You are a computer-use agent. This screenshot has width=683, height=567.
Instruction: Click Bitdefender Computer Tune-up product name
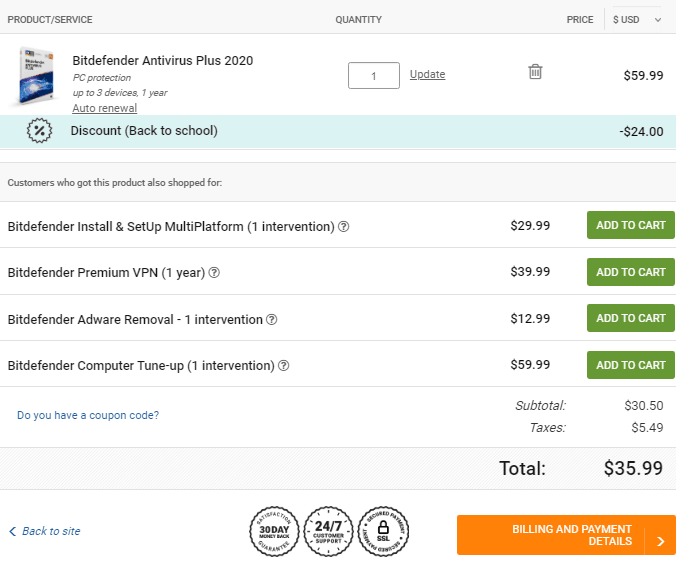click(141, 366)
